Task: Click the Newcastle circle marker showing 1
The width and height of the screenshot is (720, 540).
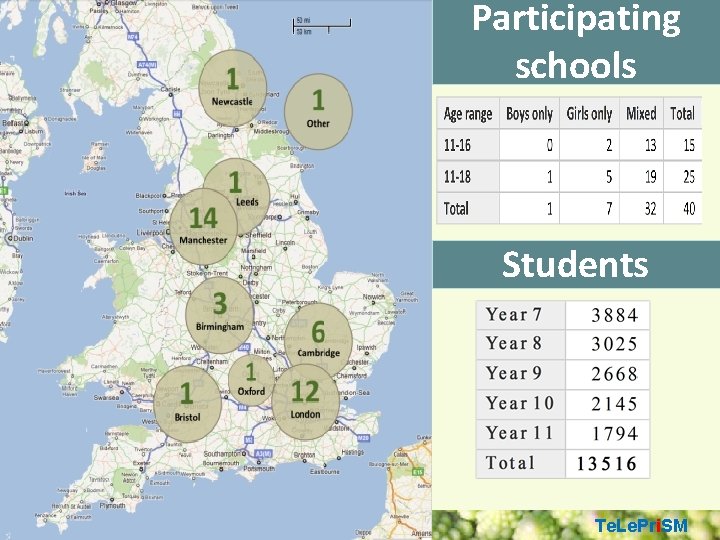Action: 233,88
